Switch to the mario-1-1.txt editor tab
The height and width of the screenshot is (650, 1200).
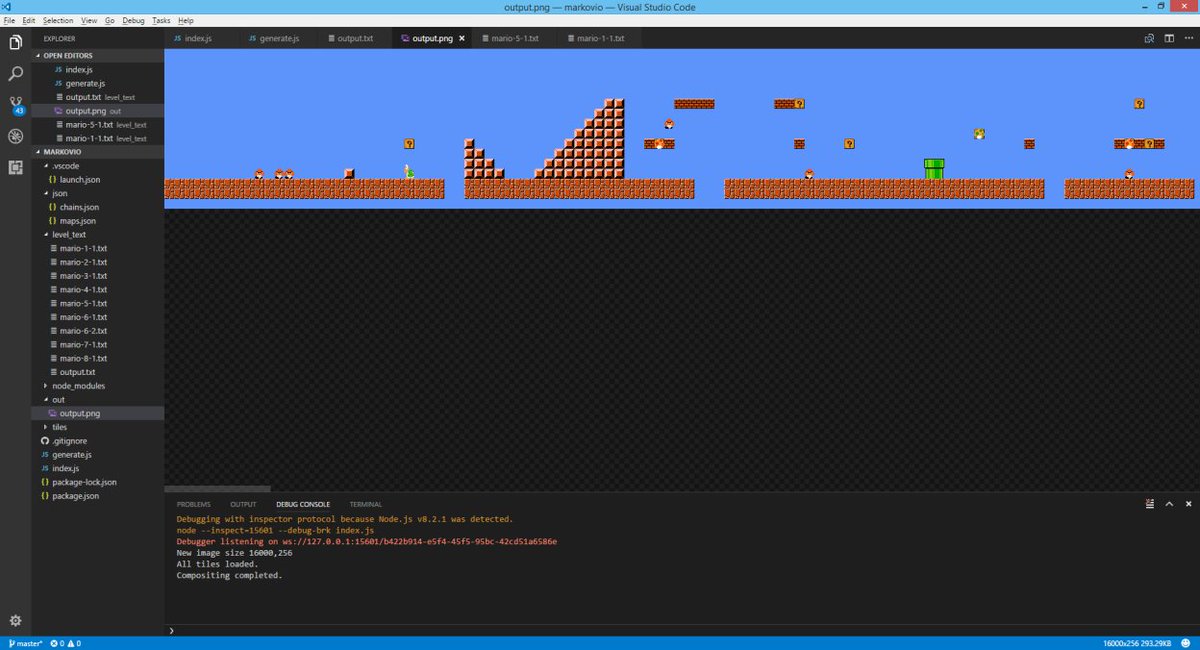click(x=601, y=39)
